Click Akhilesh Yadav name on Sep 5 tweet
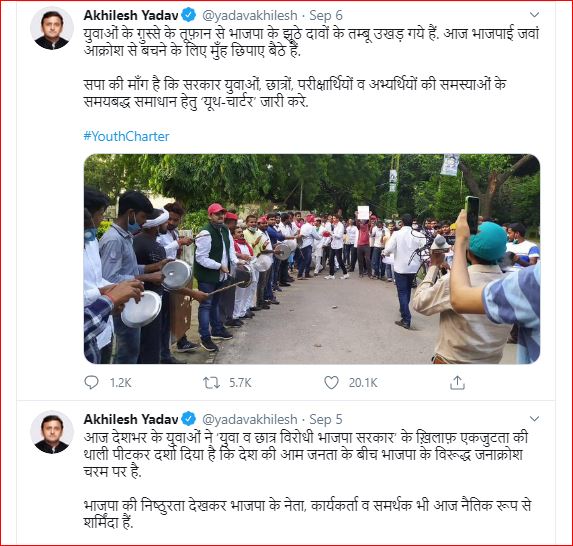Screen dimensions: 573x546 pyautogui.click(x=131, y=419)
